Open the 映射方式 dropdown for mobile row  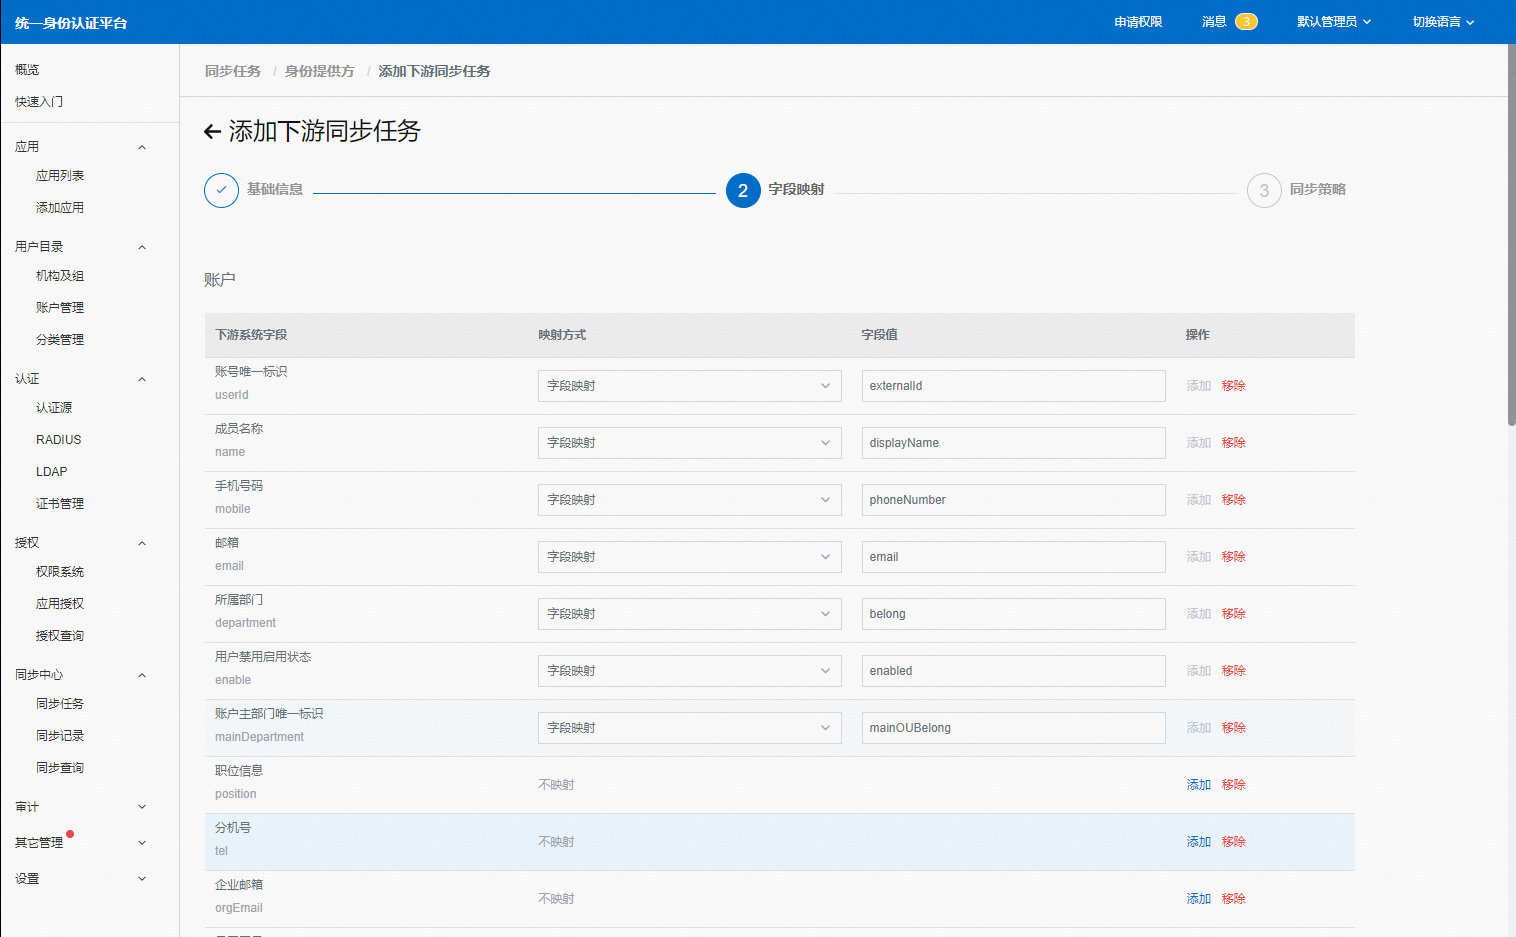(x=689, y=500)
